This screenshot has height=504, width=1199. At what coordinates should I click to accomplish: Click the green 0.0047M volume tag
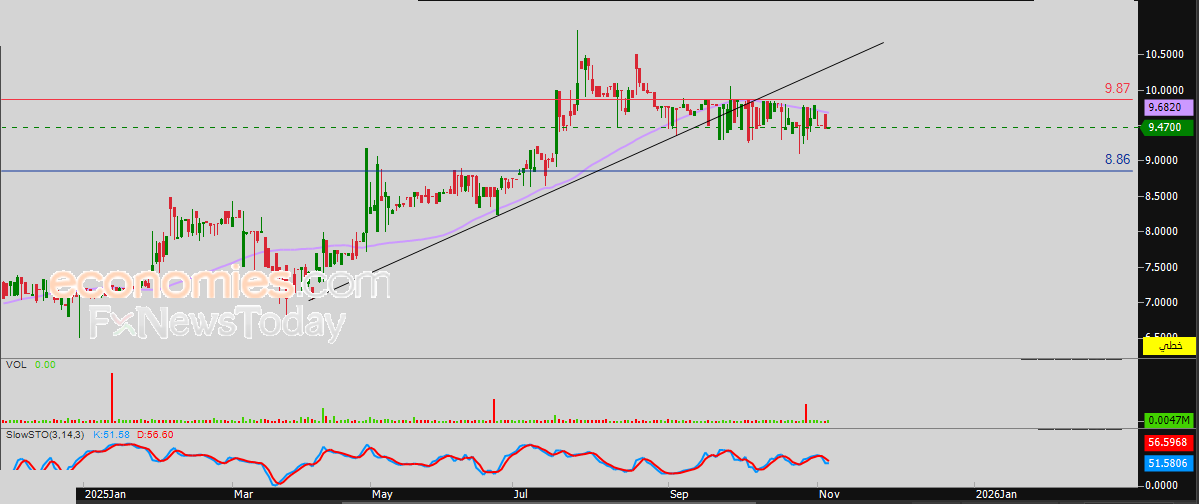(1168, 420)
